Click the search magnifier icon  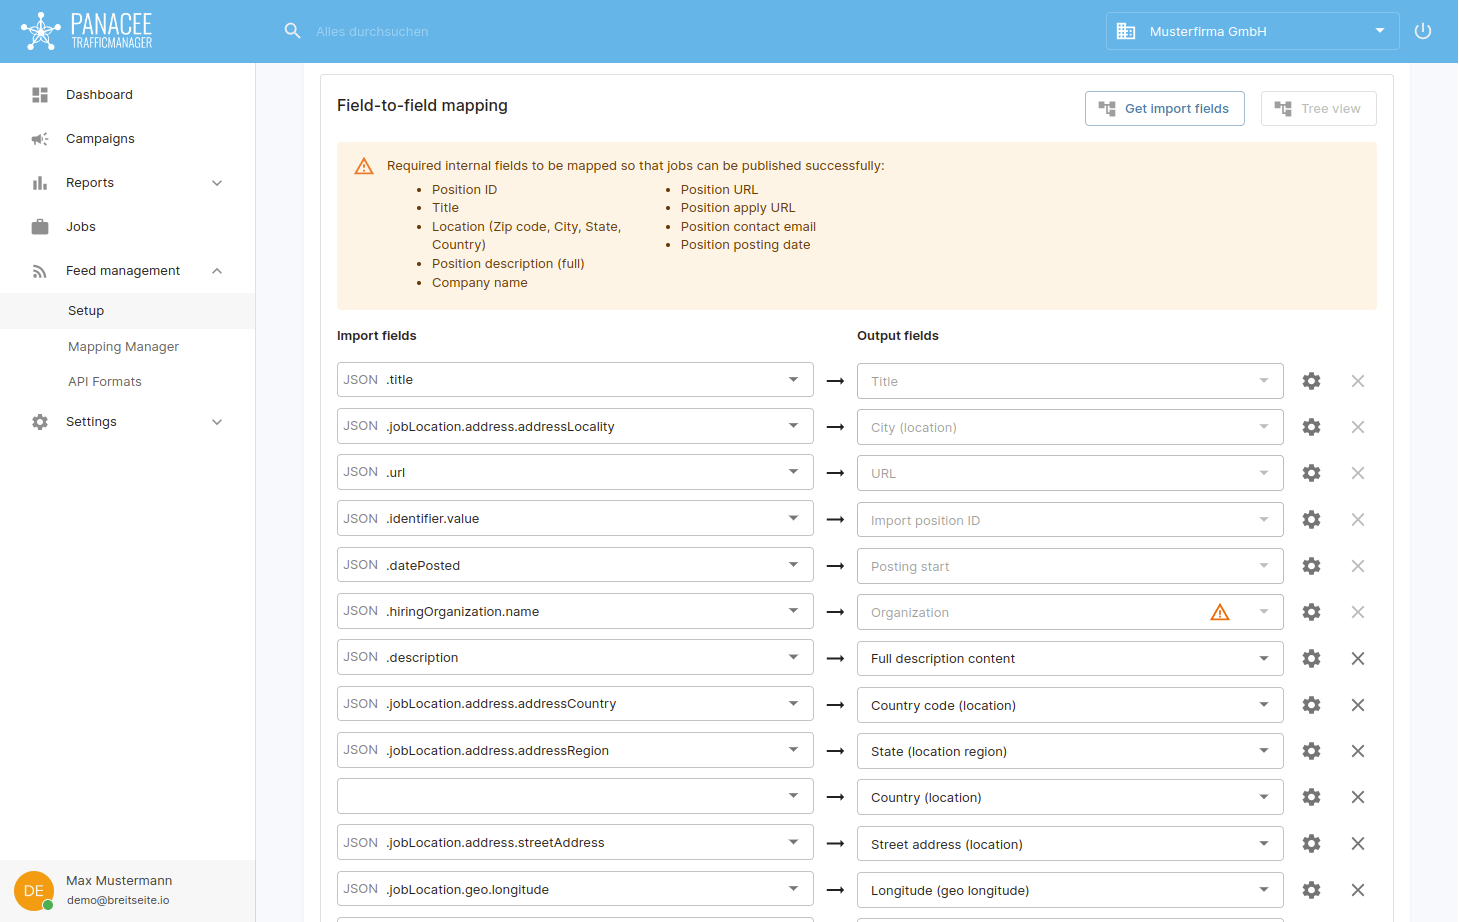point(292,31)
